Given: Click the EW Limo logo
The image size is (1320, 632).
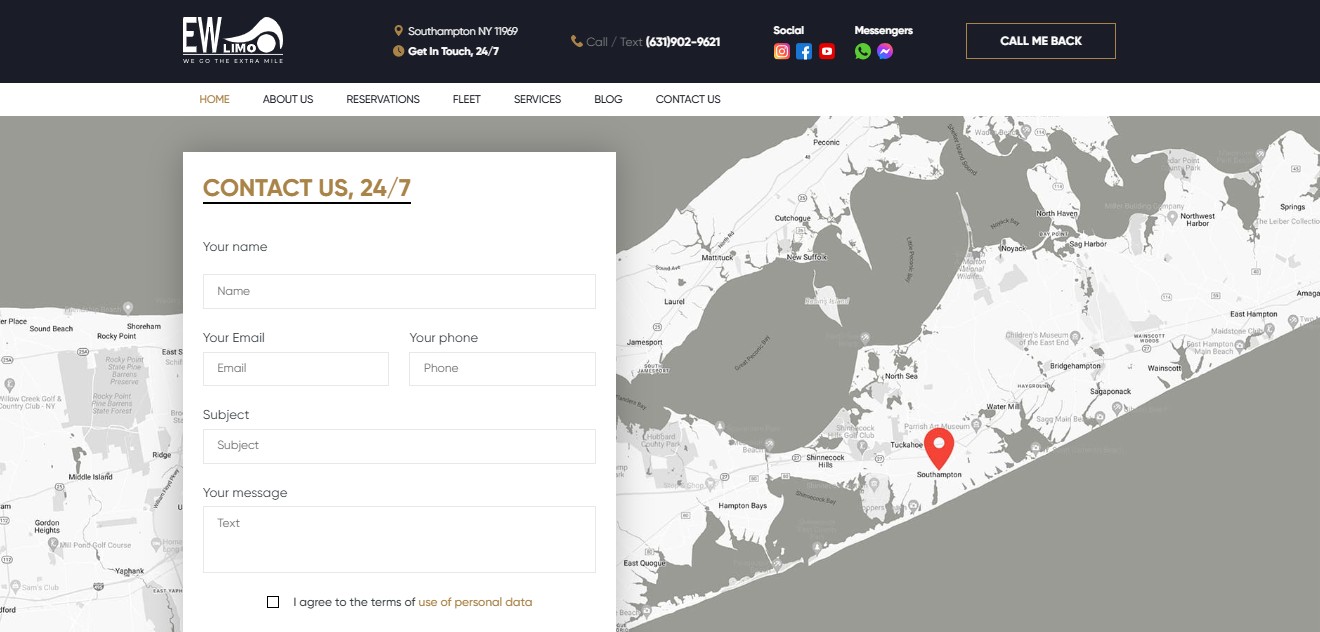Looking at the screenshot, I should (x=233, y=41).
